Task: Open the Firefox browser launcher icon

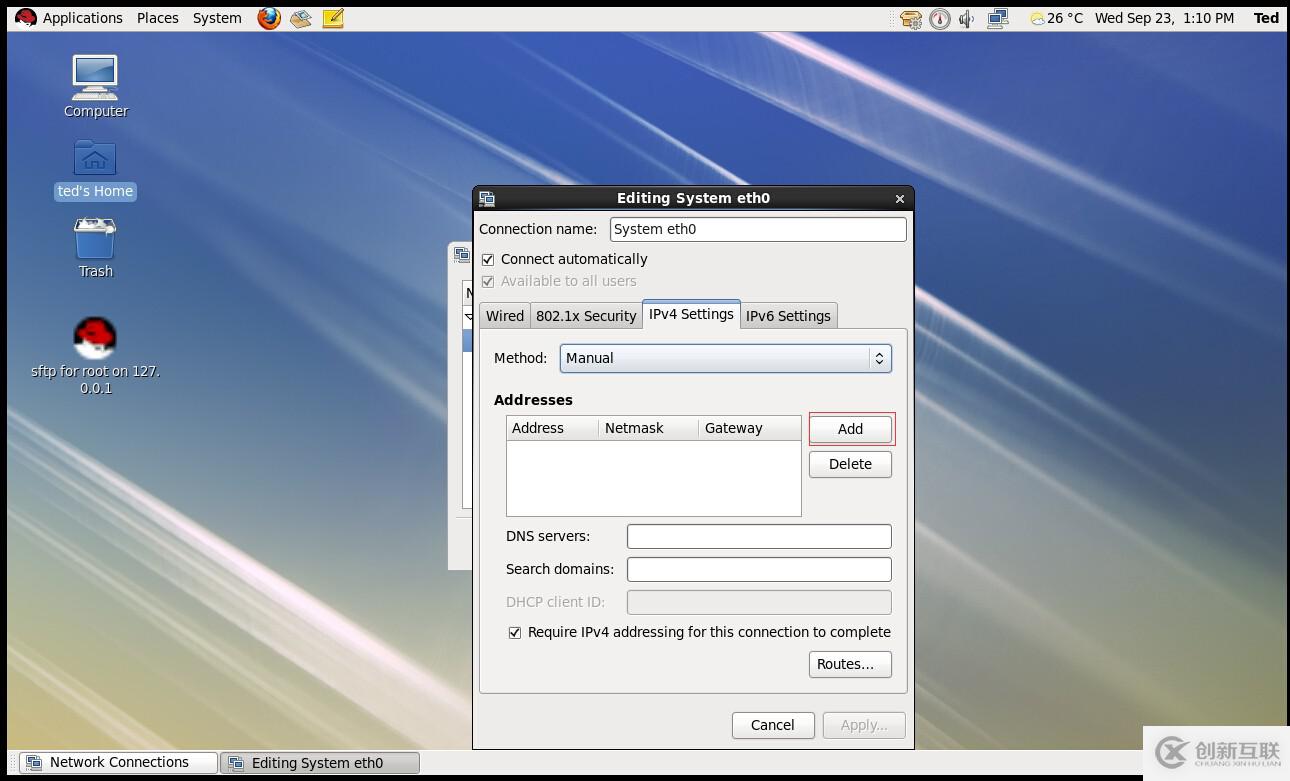Action: click(x=269, y=18)
